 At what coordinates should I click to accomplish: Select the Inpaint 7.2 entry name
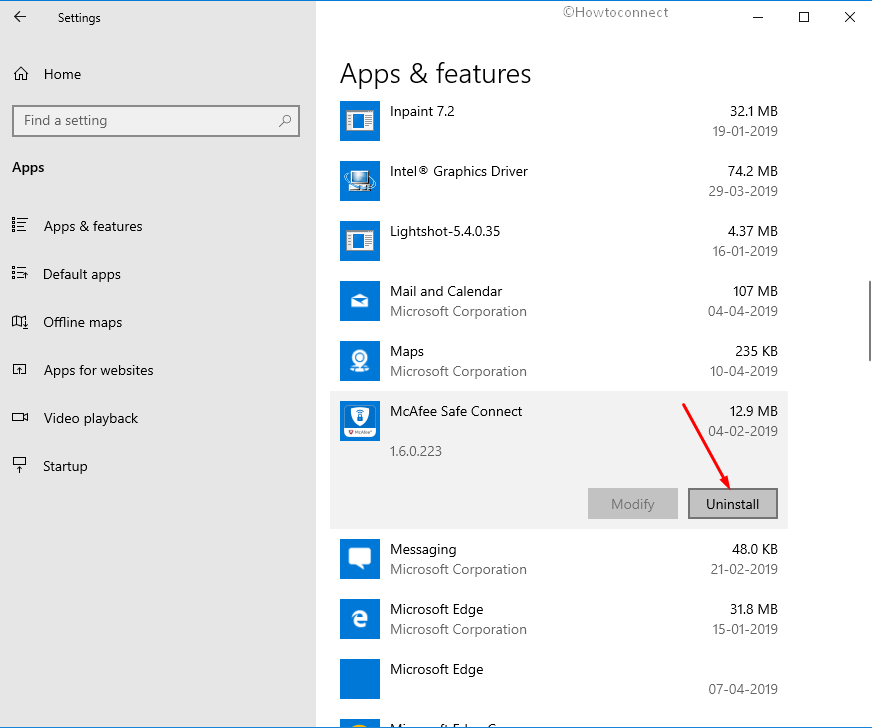point(422,111)
